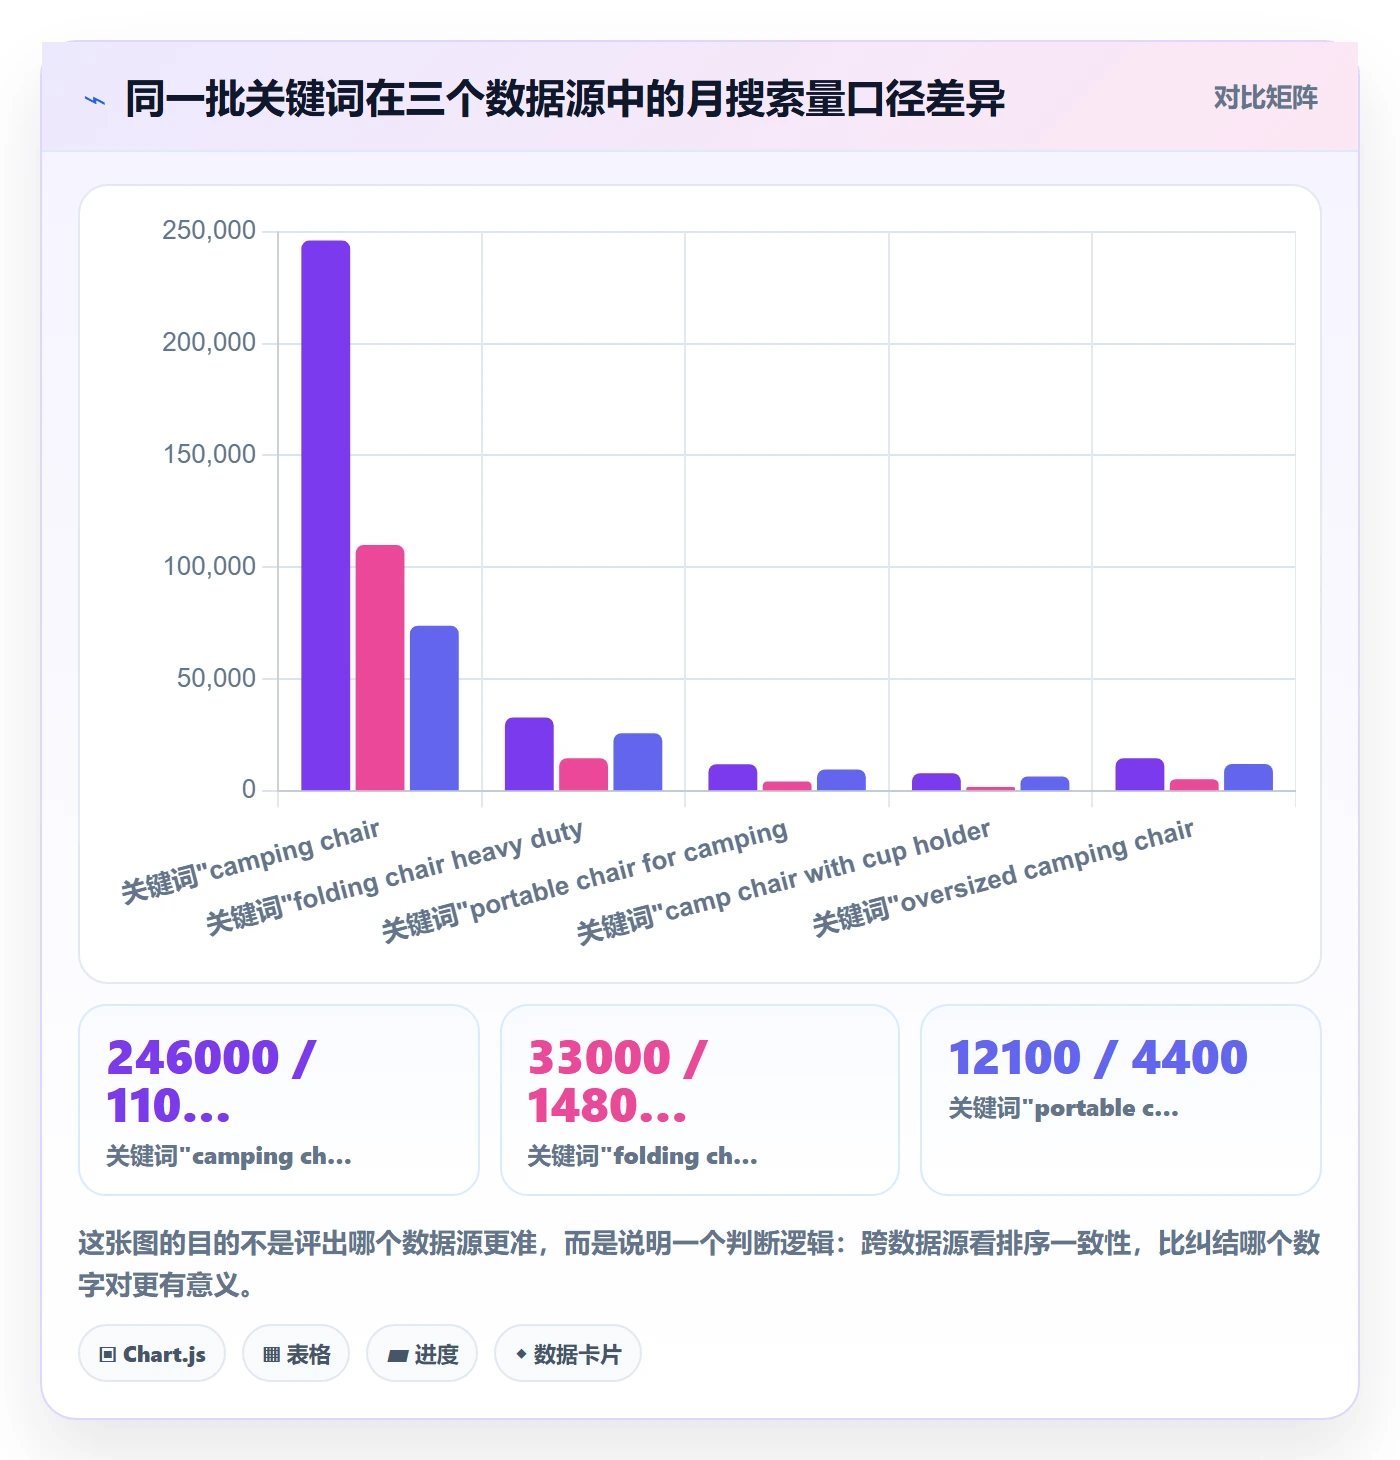Click the blue folding chair heavy duty bar
1400x1460 pixels.
coord(638,762)
